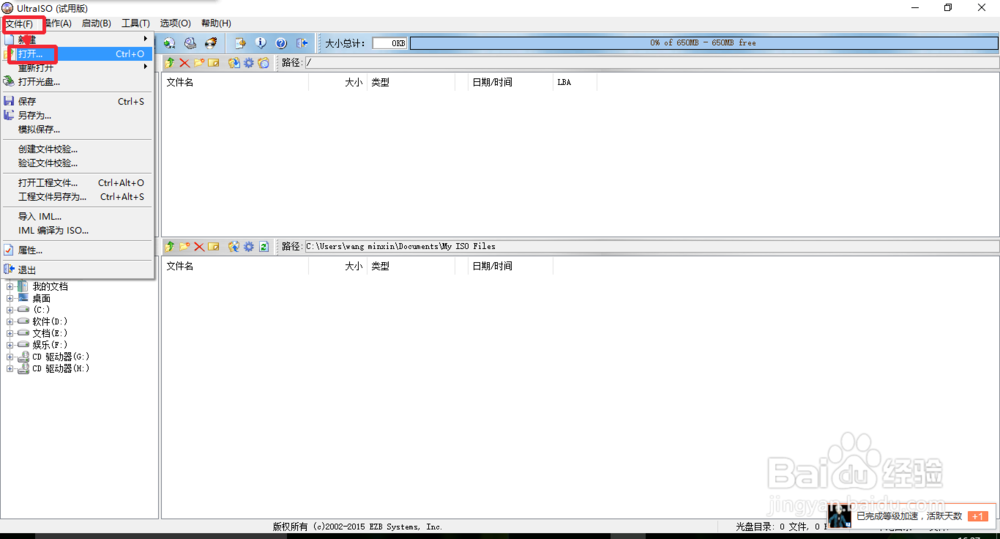Expand the 重新打开 submenu entry
This screenshot has height=539, width=1000.
point(77,68)
